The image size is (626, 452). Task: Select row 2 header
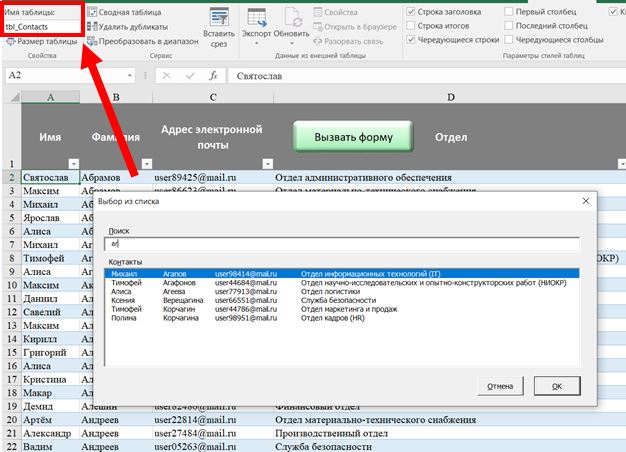pos(12,177)
